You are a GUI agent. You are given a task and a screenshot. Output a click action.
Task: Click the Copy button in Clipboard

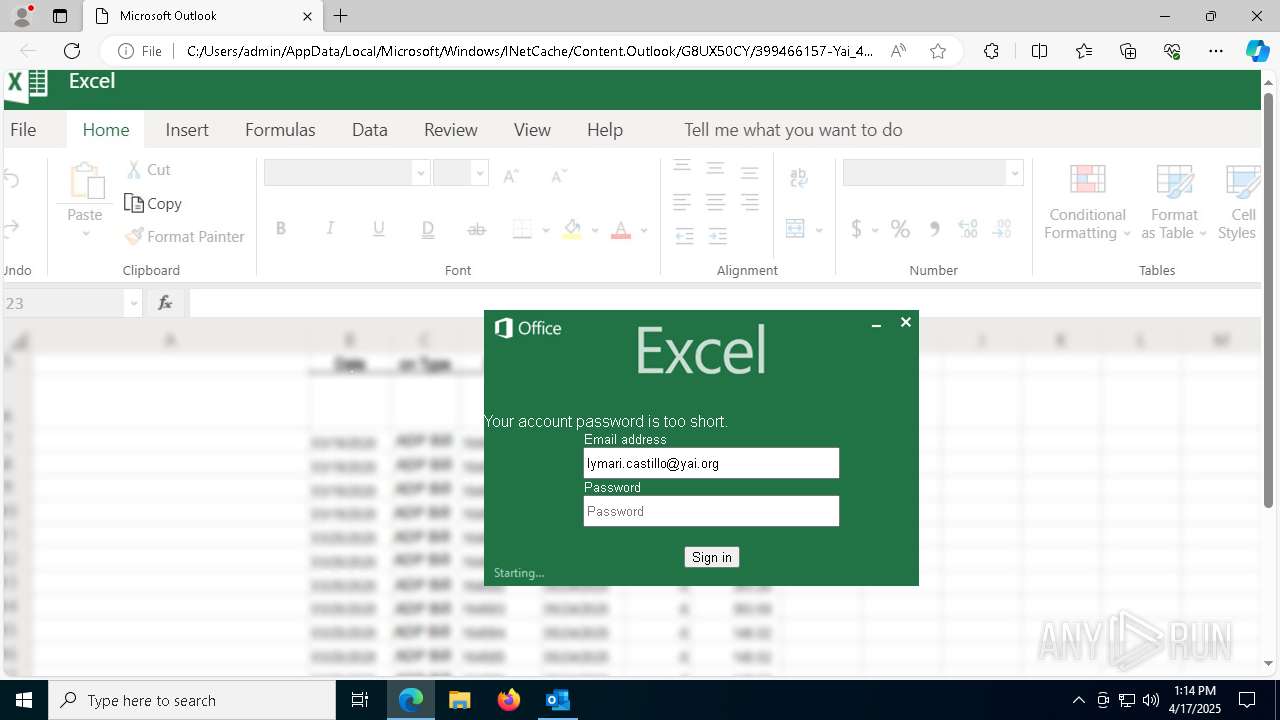[x=153, y=203]
